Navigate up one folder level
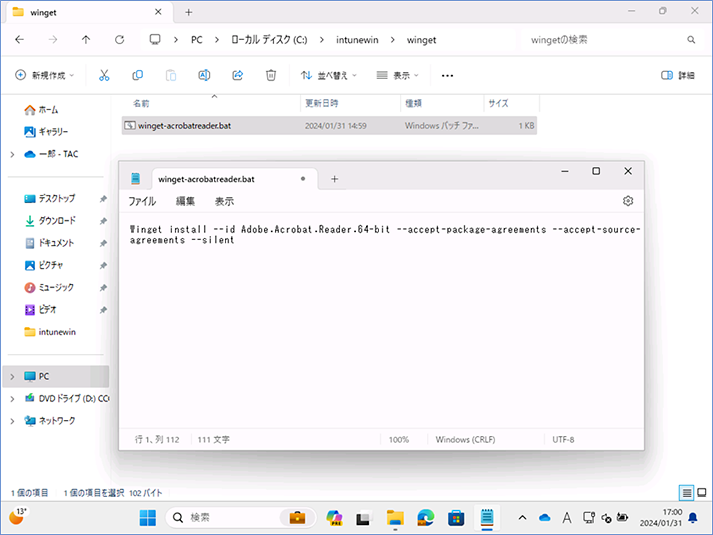This screenshot has height=535, width=713. pos(86,40)
